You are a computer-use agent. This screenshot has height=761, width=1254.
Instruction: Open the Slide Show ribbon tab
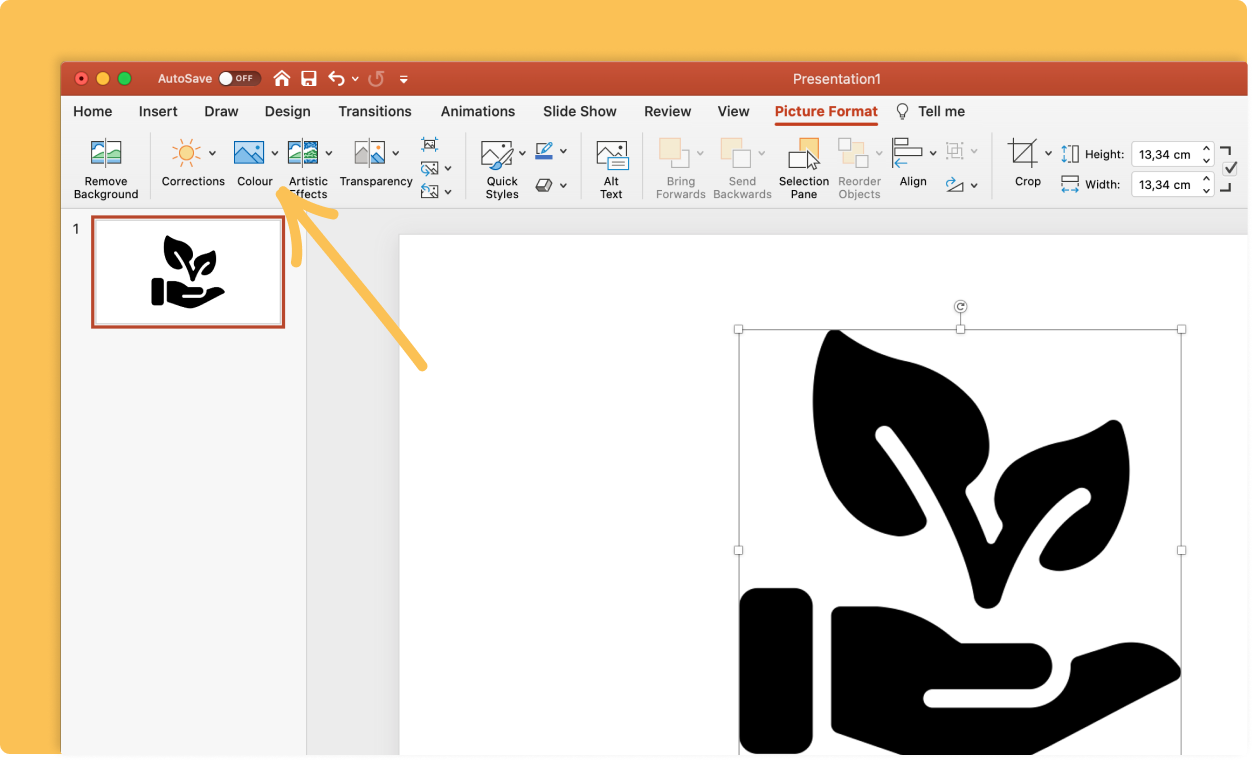(x=579, y=111)
